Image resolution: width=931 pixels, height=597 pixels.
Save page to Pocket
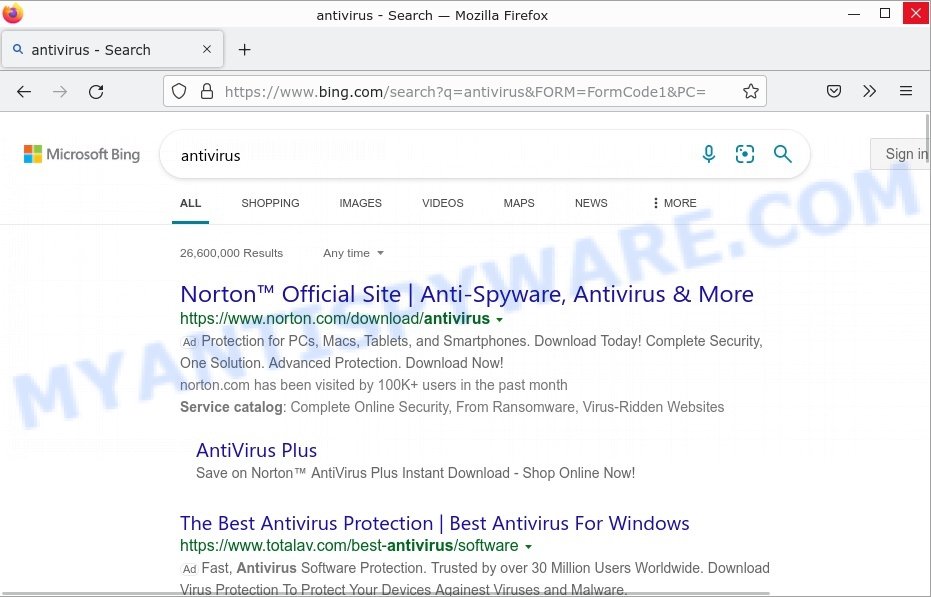pyautogui.click(x=834, y=91)
